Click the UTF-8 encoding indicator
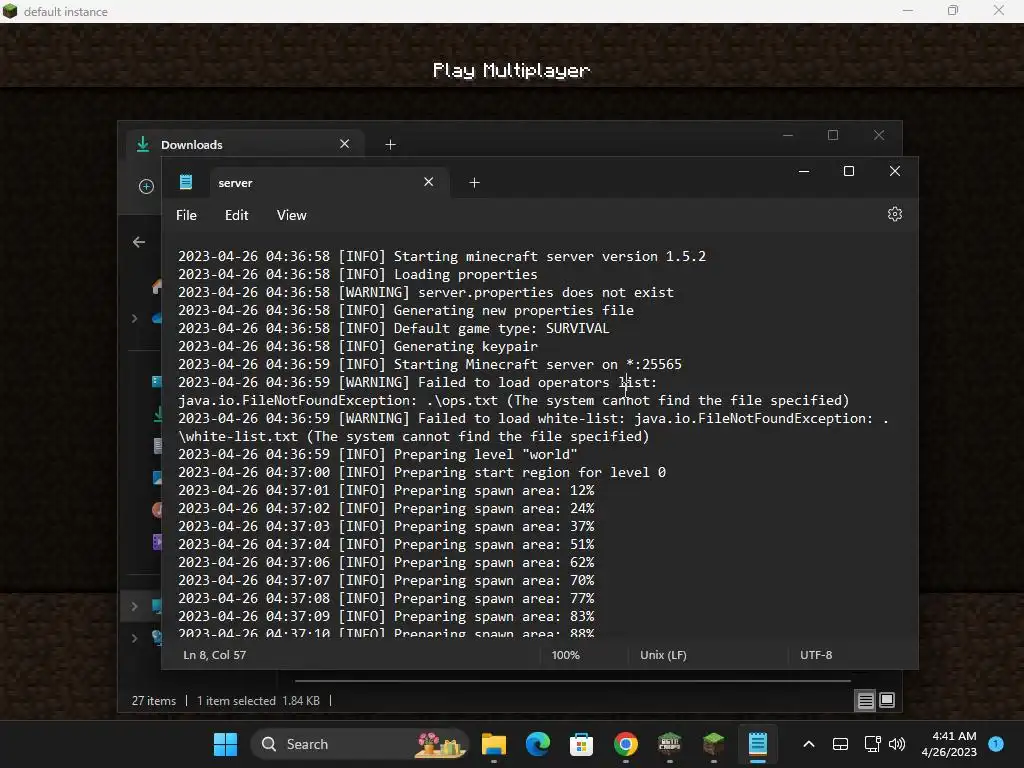 pyautogui.click(x=816, y=655)
